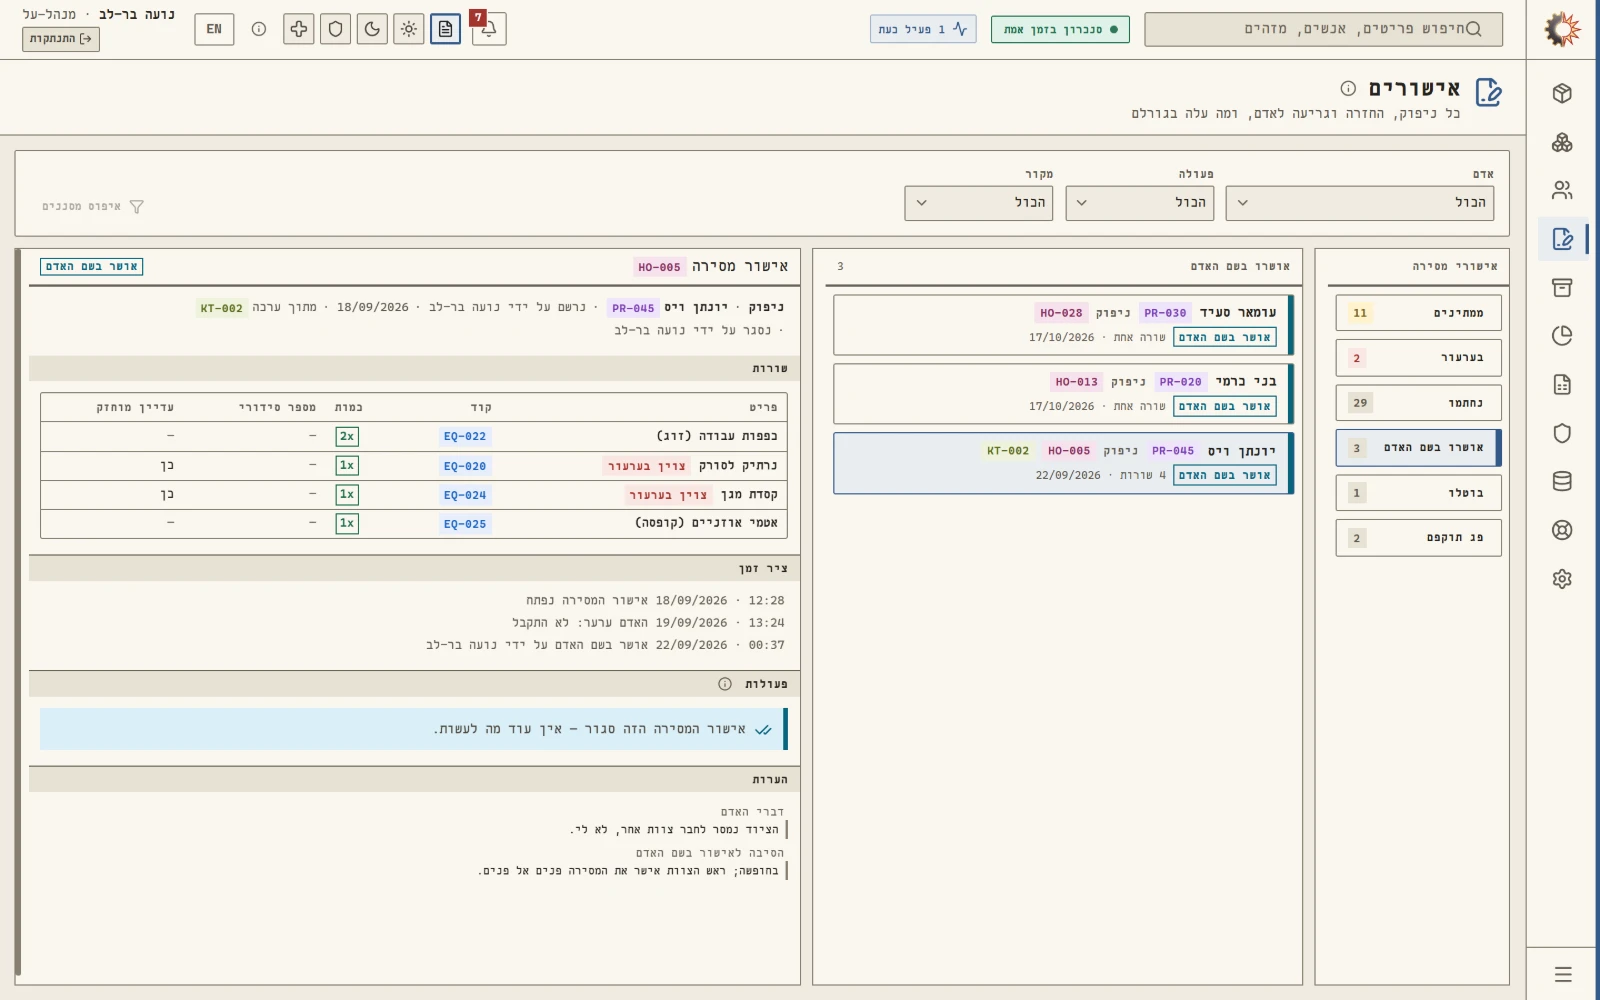Open the אדם filter dropdown
Screen dimensions: 1600x1000
(1360, 203)
